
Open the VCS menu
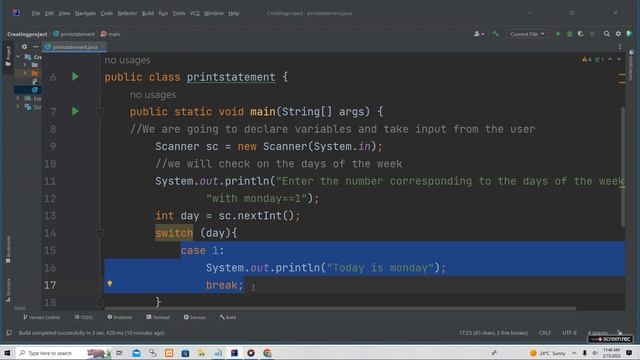pos(194,13)
